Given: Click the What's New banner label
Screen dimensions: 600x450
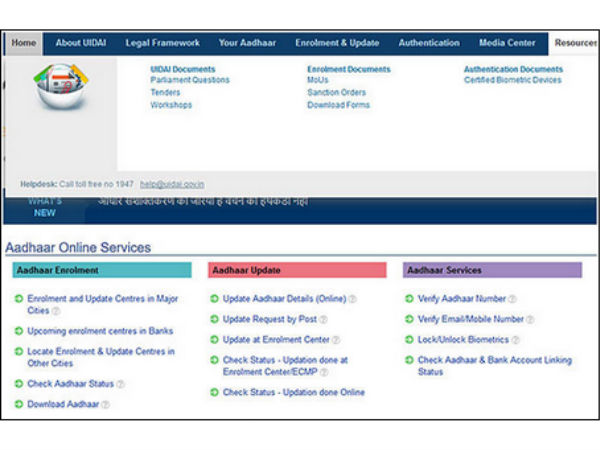Looking at the screenshot, I should [x=45, y=207].
